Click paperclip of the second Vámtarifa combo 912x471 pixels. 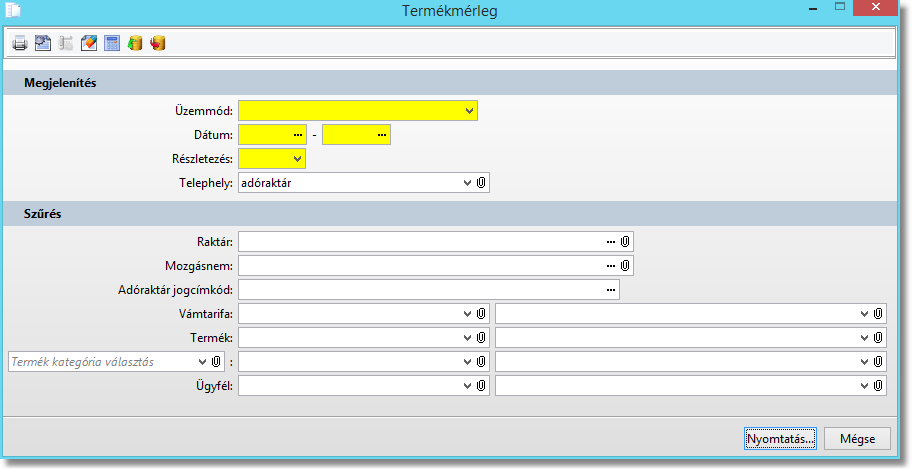click(x=878, y=314)
